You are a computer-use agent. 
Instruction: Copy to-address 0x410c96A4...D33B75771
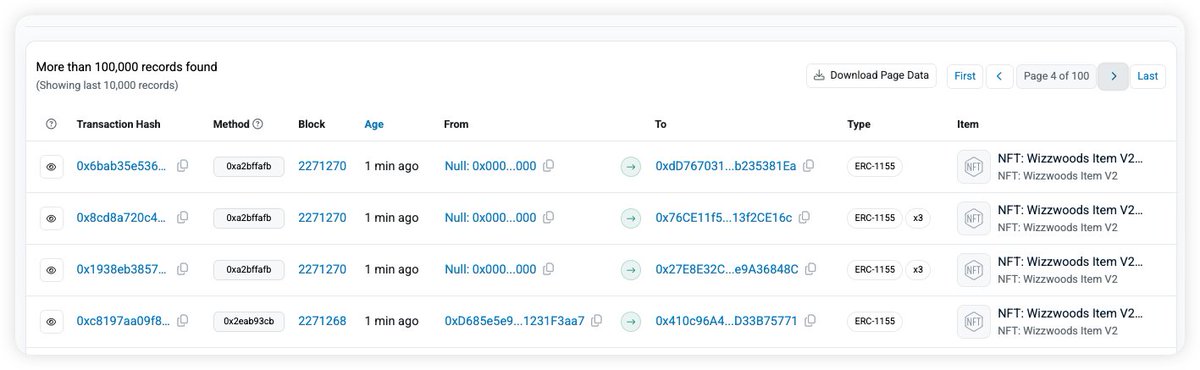(809, 321)
